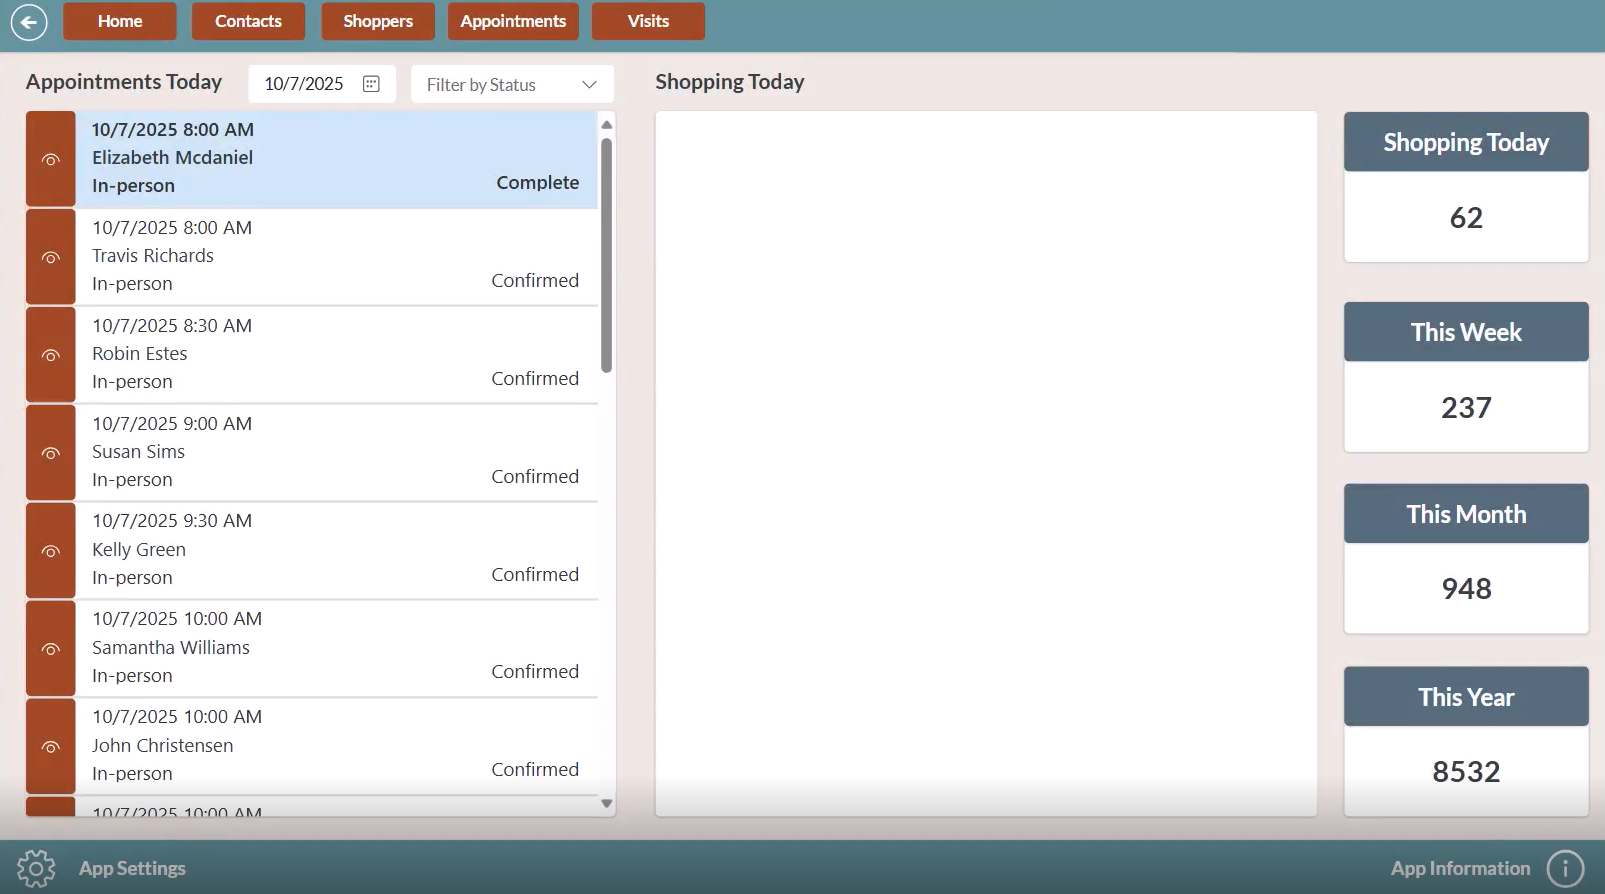Click the This Month card header

1466,514
